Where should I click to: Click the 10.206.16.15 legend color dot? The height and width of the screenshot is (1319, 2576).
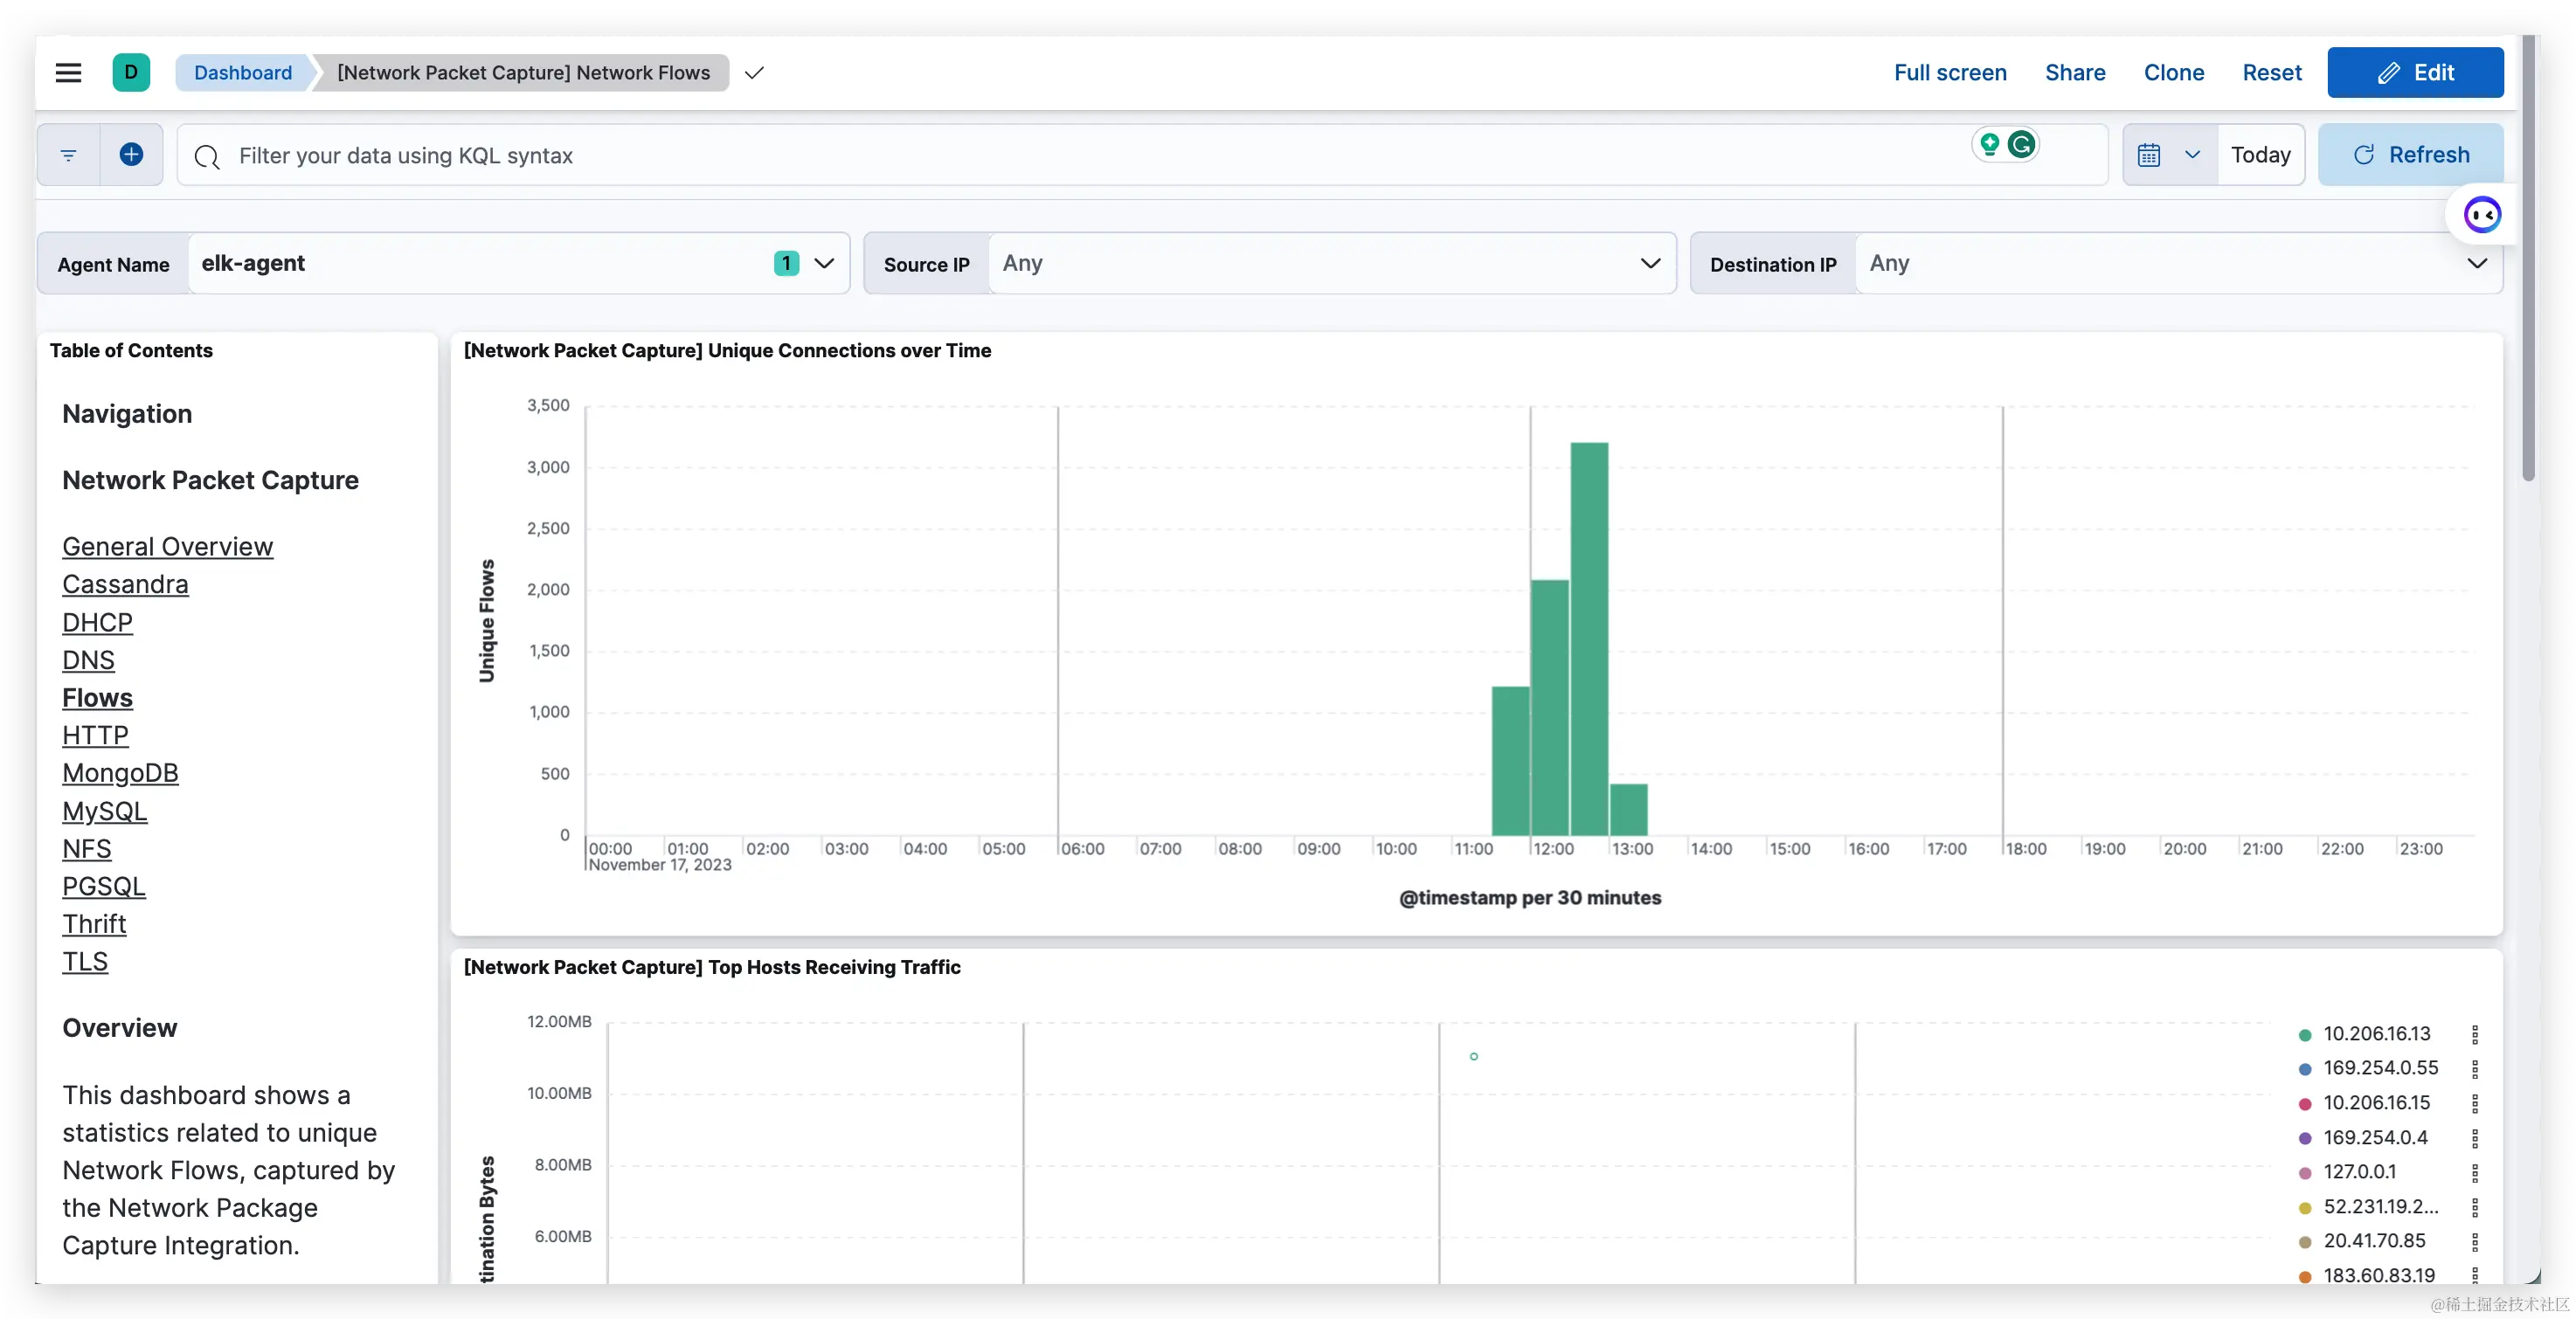2304,1104
